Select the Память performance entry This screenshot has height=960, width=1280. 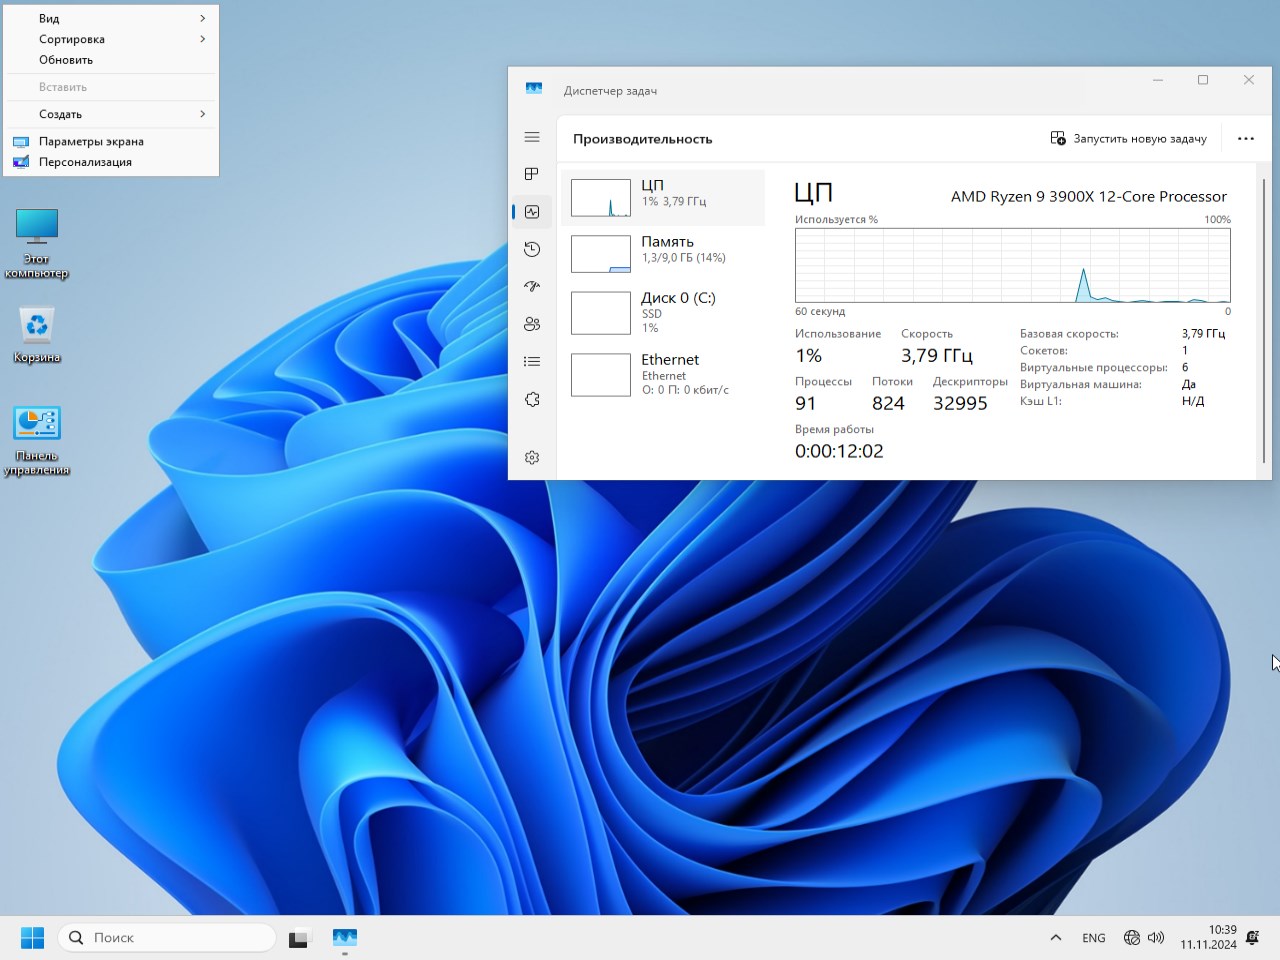[663, 253]
